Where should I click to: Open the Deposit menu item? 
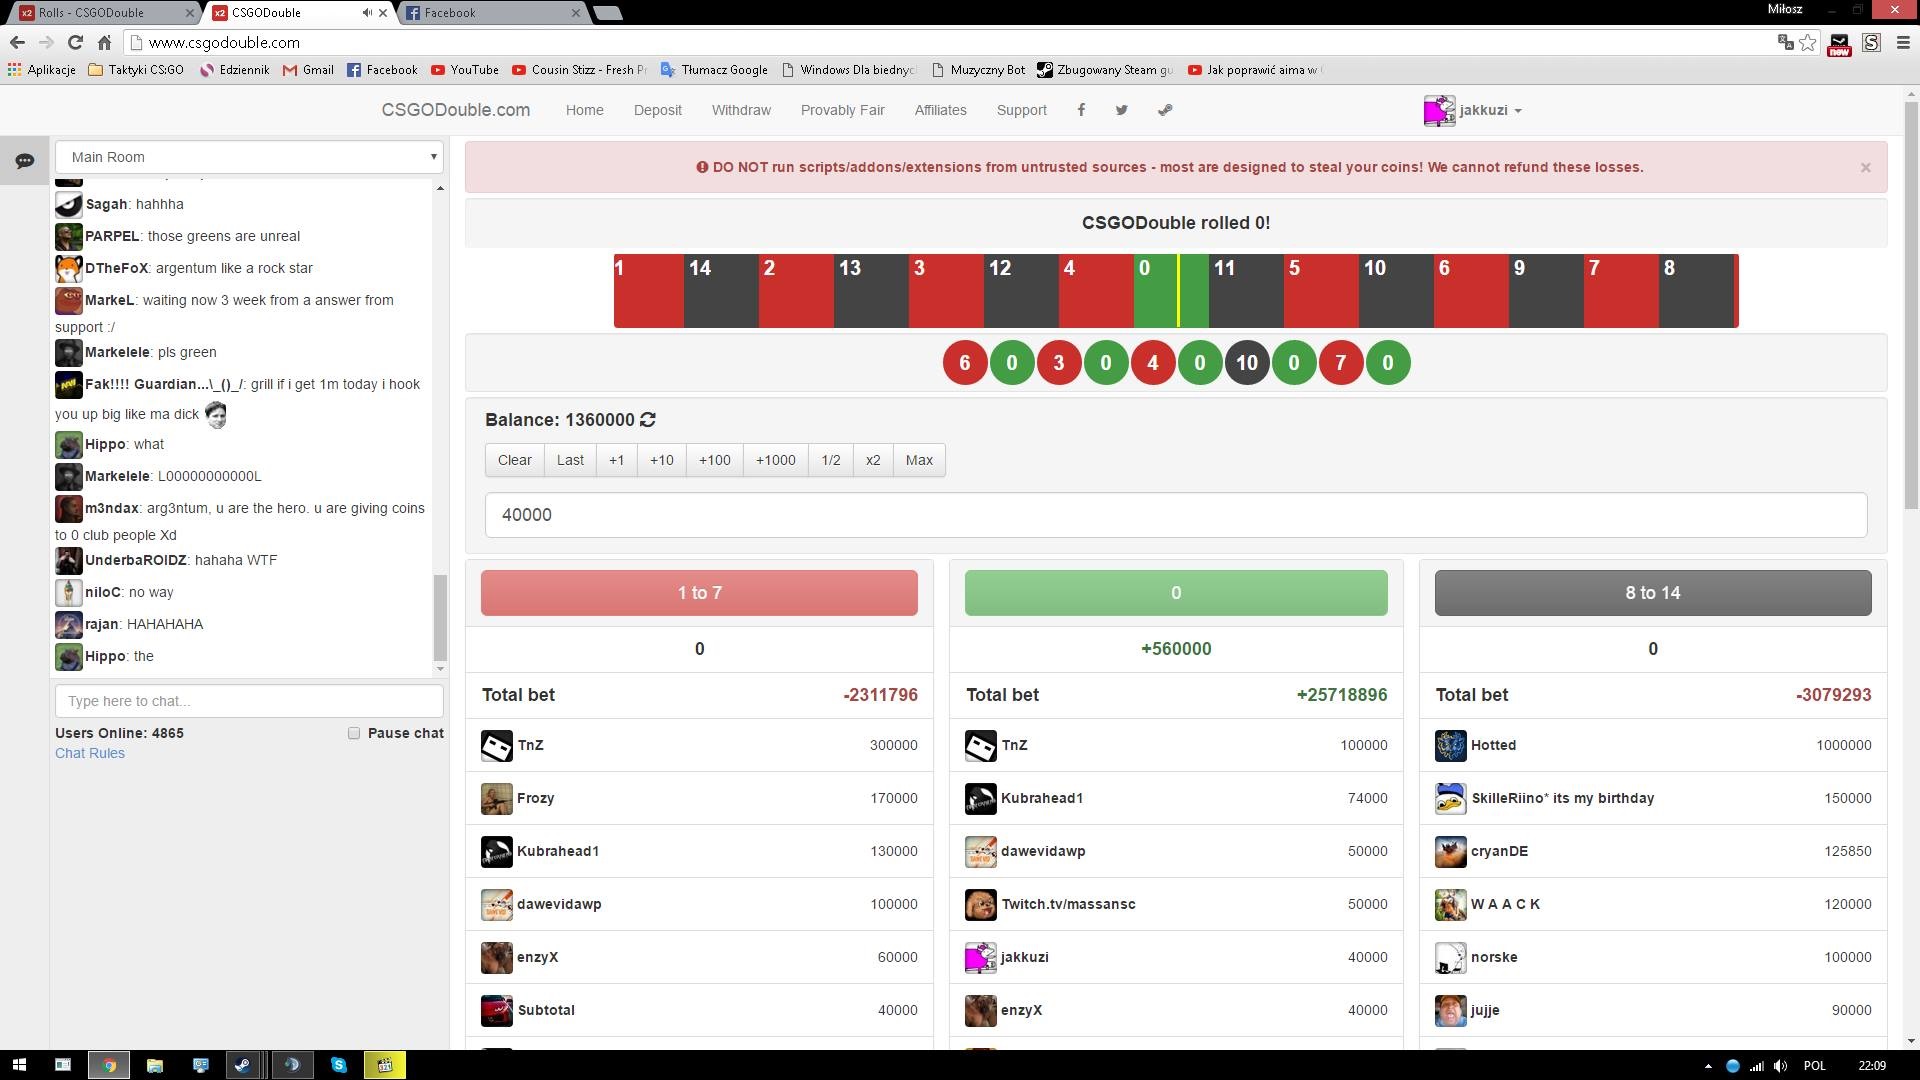657,110
